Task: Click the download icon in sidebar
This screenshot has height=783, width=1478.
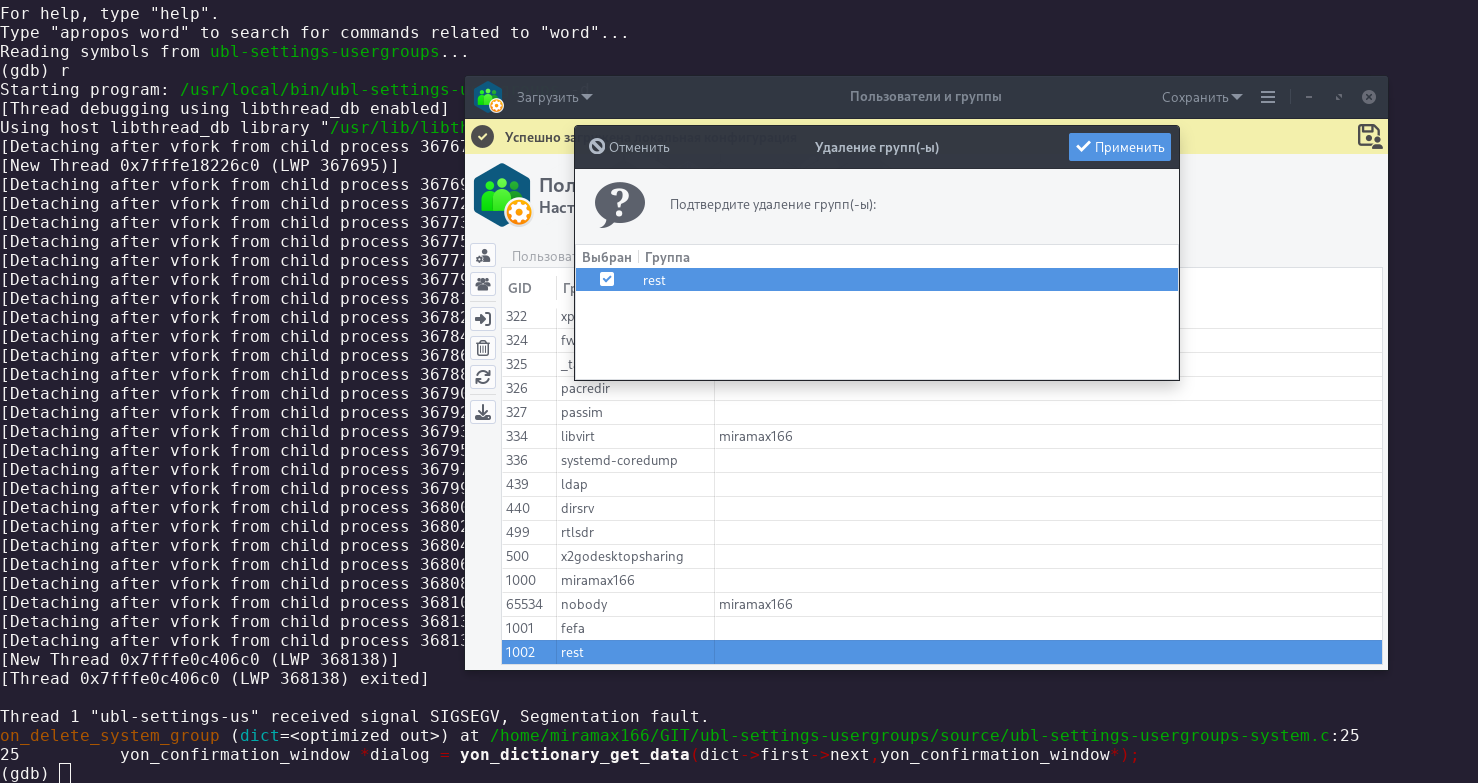Action: point(484,411)
